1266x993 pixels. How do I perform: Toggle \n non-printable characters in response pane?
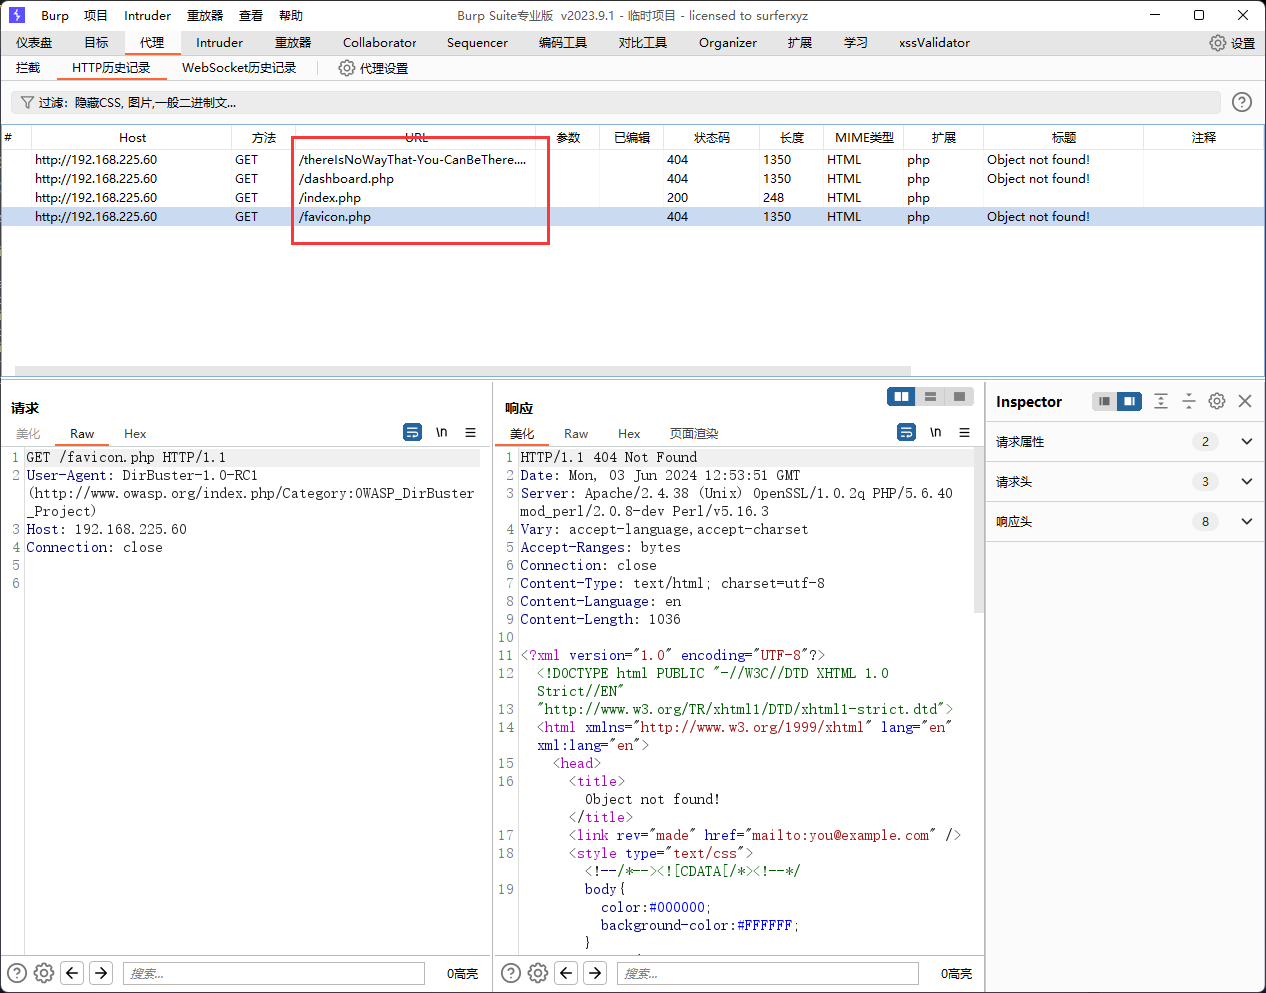pos(935,432)
